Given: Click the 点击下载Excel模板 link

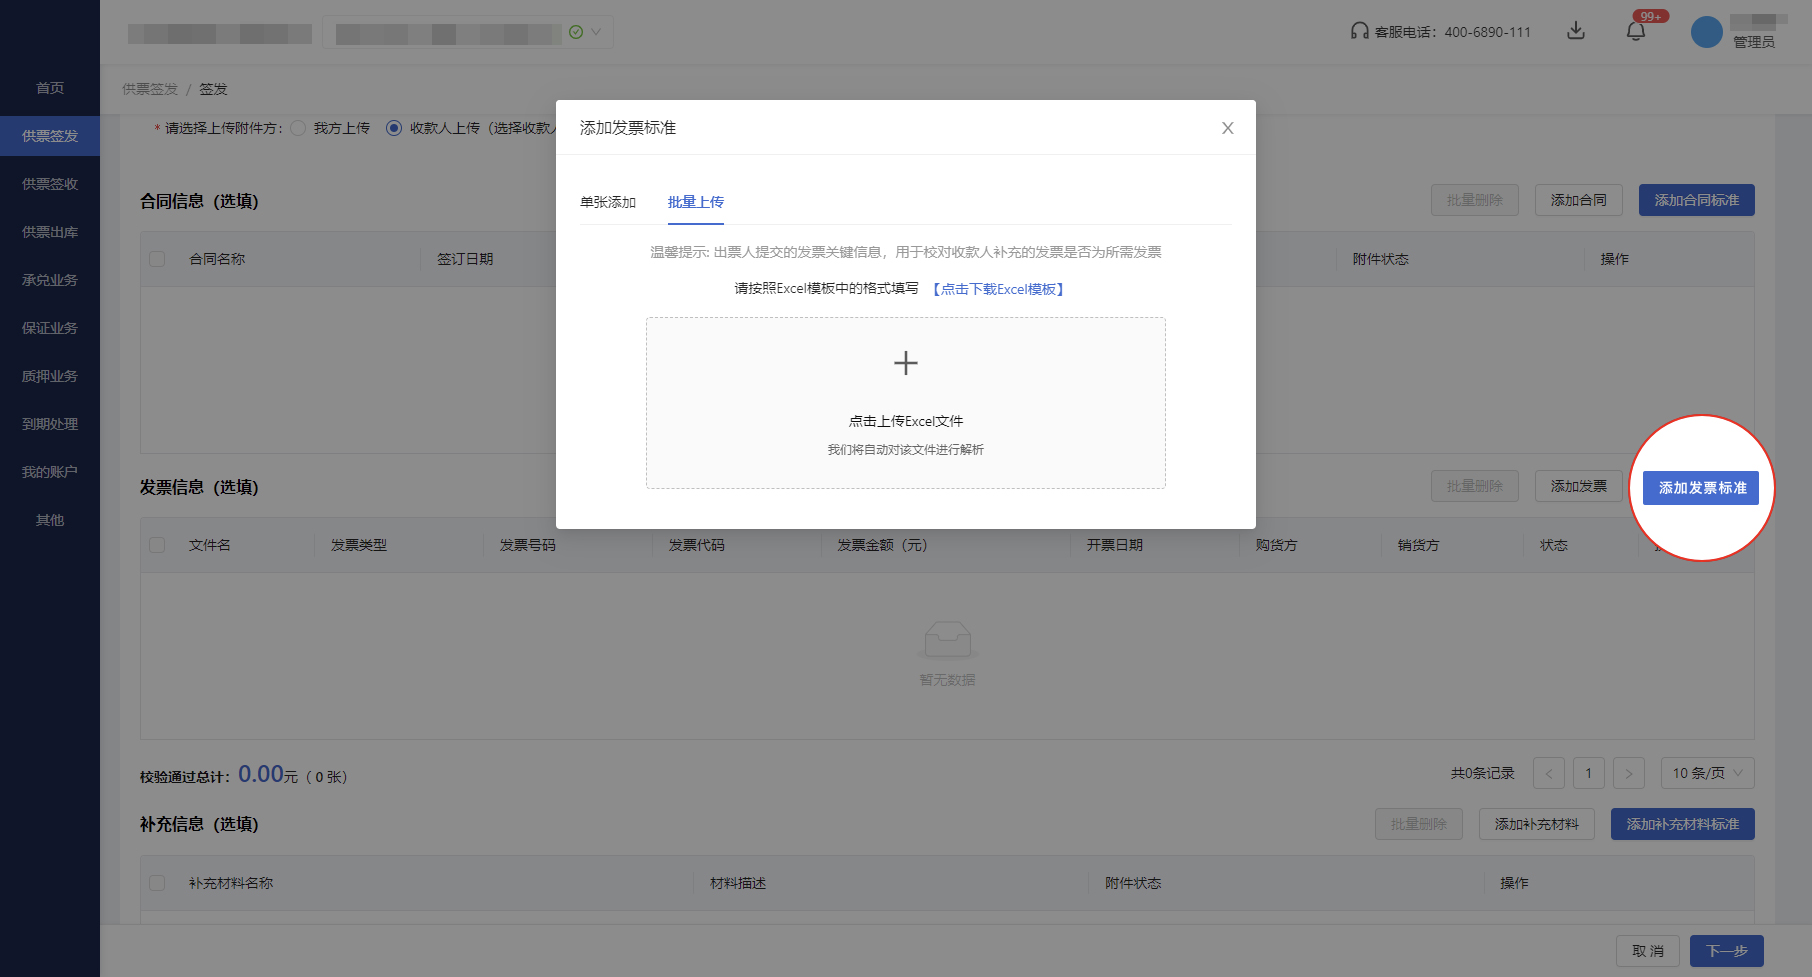Looking at the screenshot, I should [x=999, y=288].
